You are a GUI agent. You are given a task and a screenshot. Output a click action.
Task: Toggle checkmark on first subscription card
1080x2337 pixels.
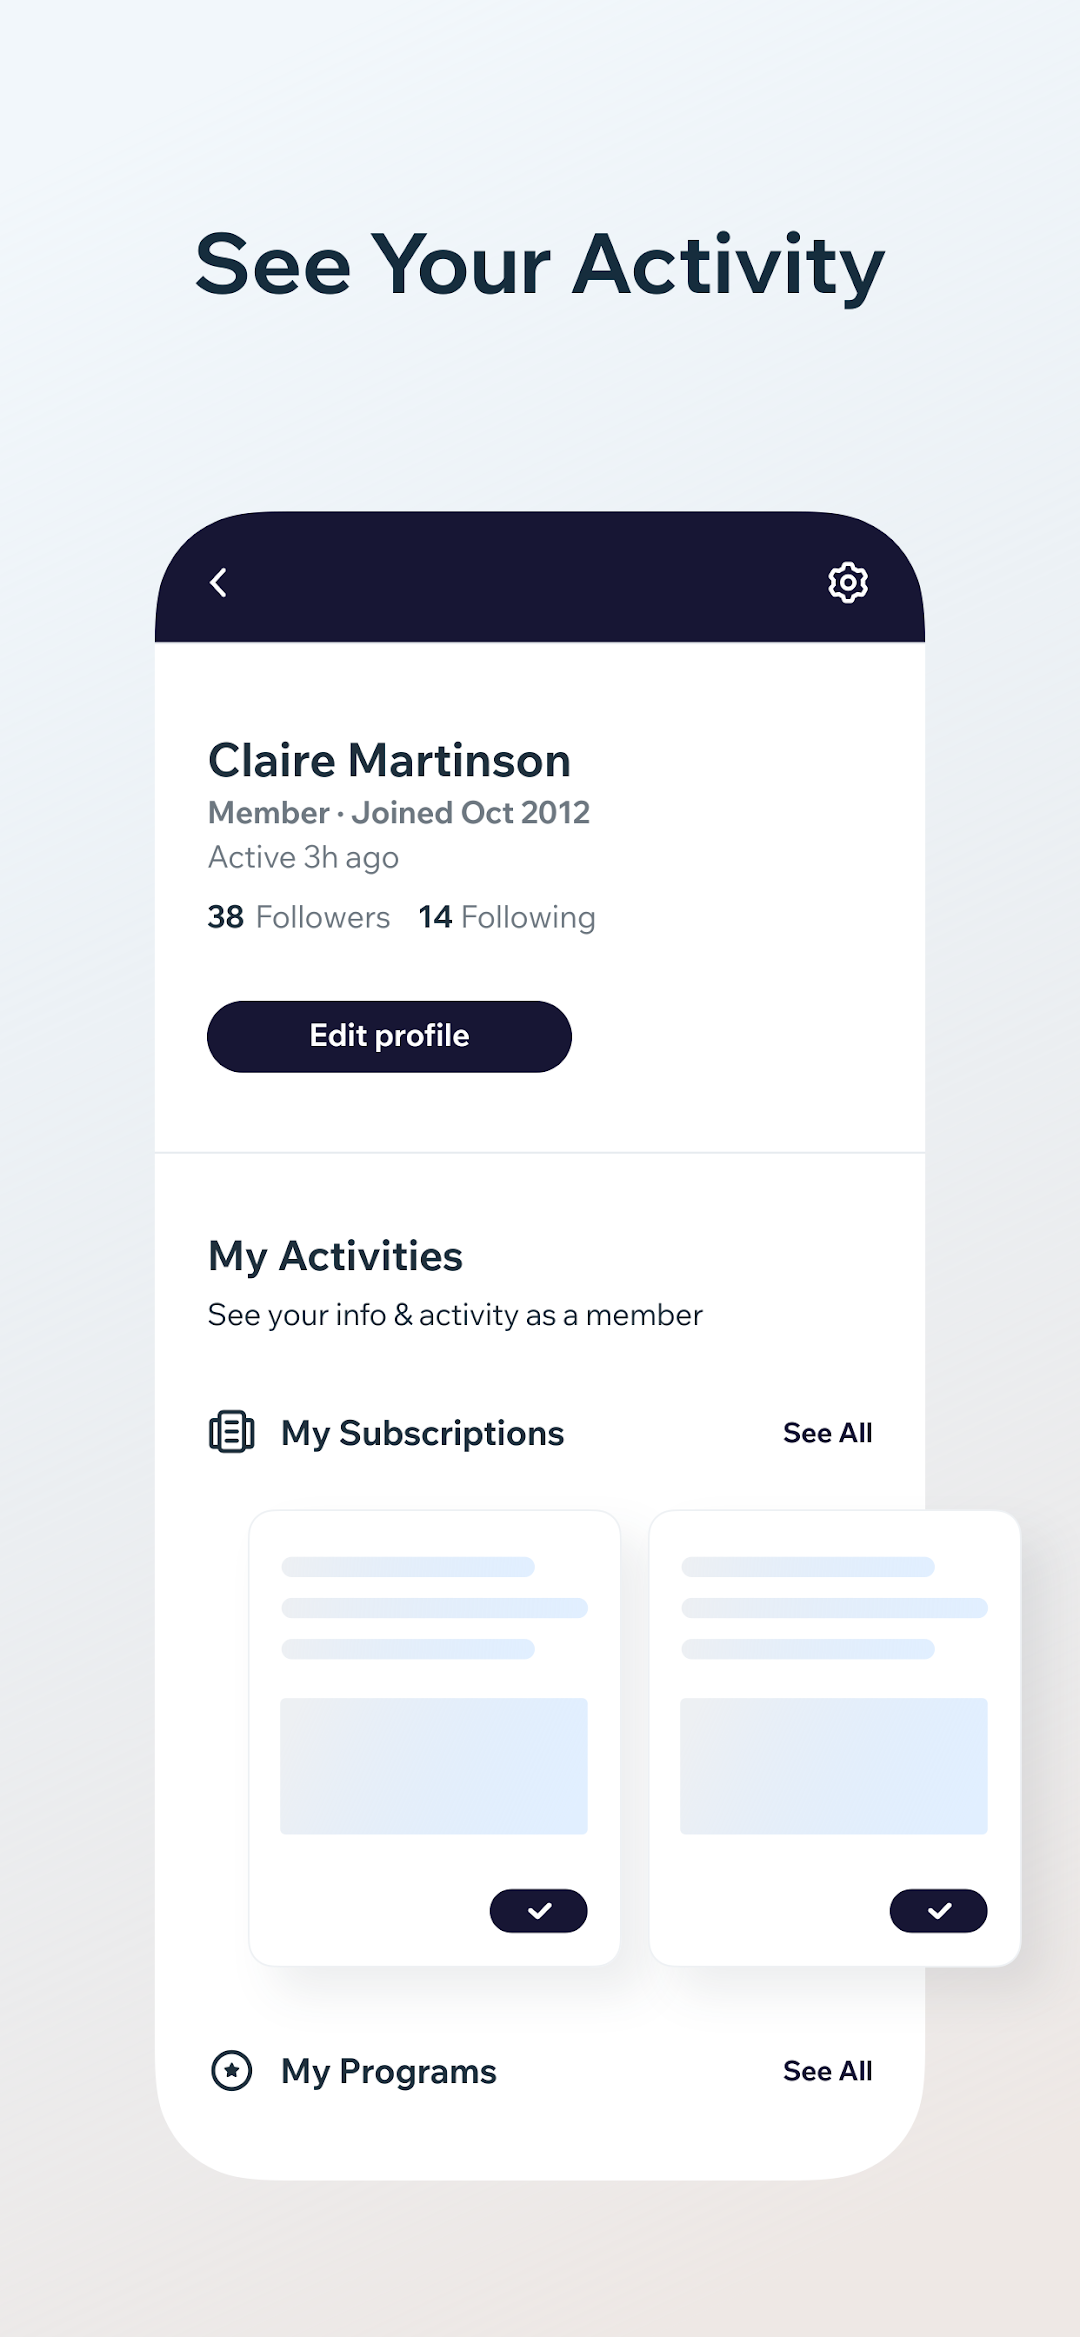pos(538,1911)
